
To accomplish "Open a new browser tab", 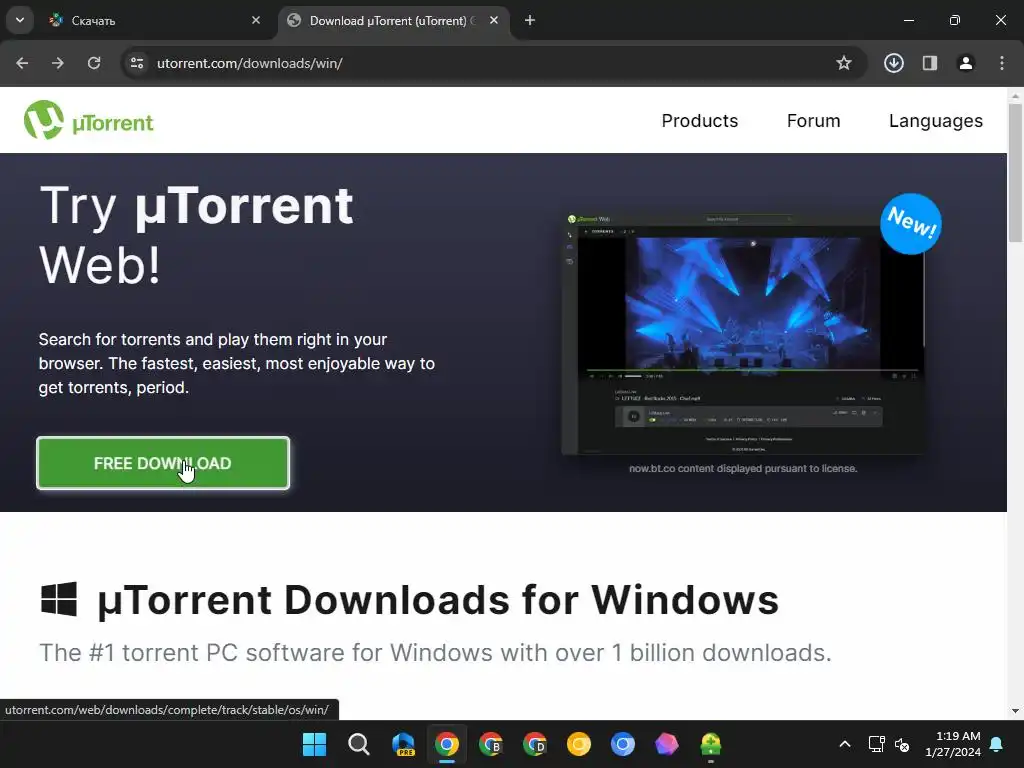I will click(x=530, y=20).
